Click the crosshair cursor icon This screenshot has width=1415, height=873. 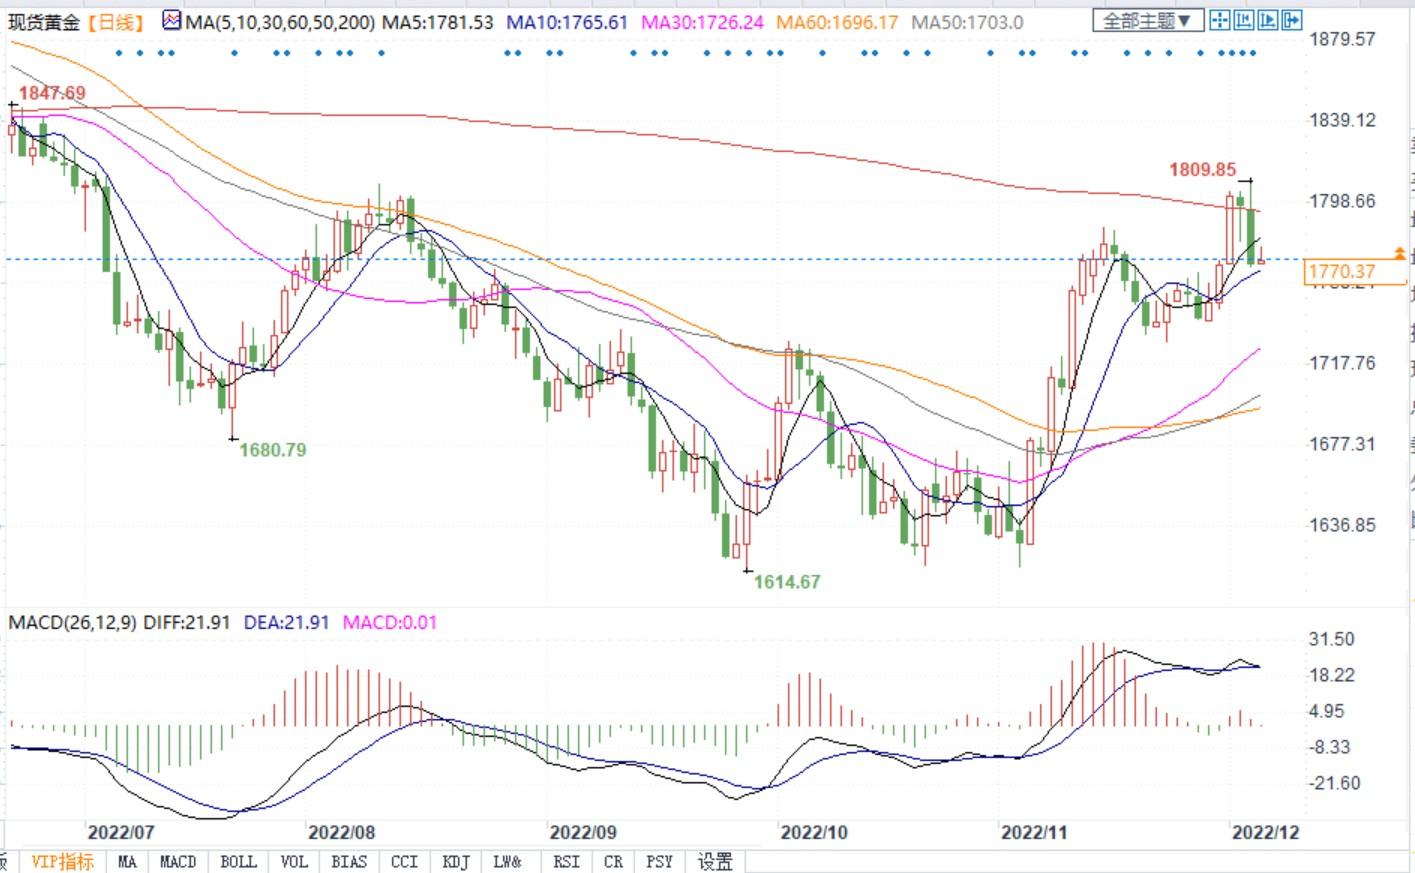pyautogui.click(x=1220, y=20)
